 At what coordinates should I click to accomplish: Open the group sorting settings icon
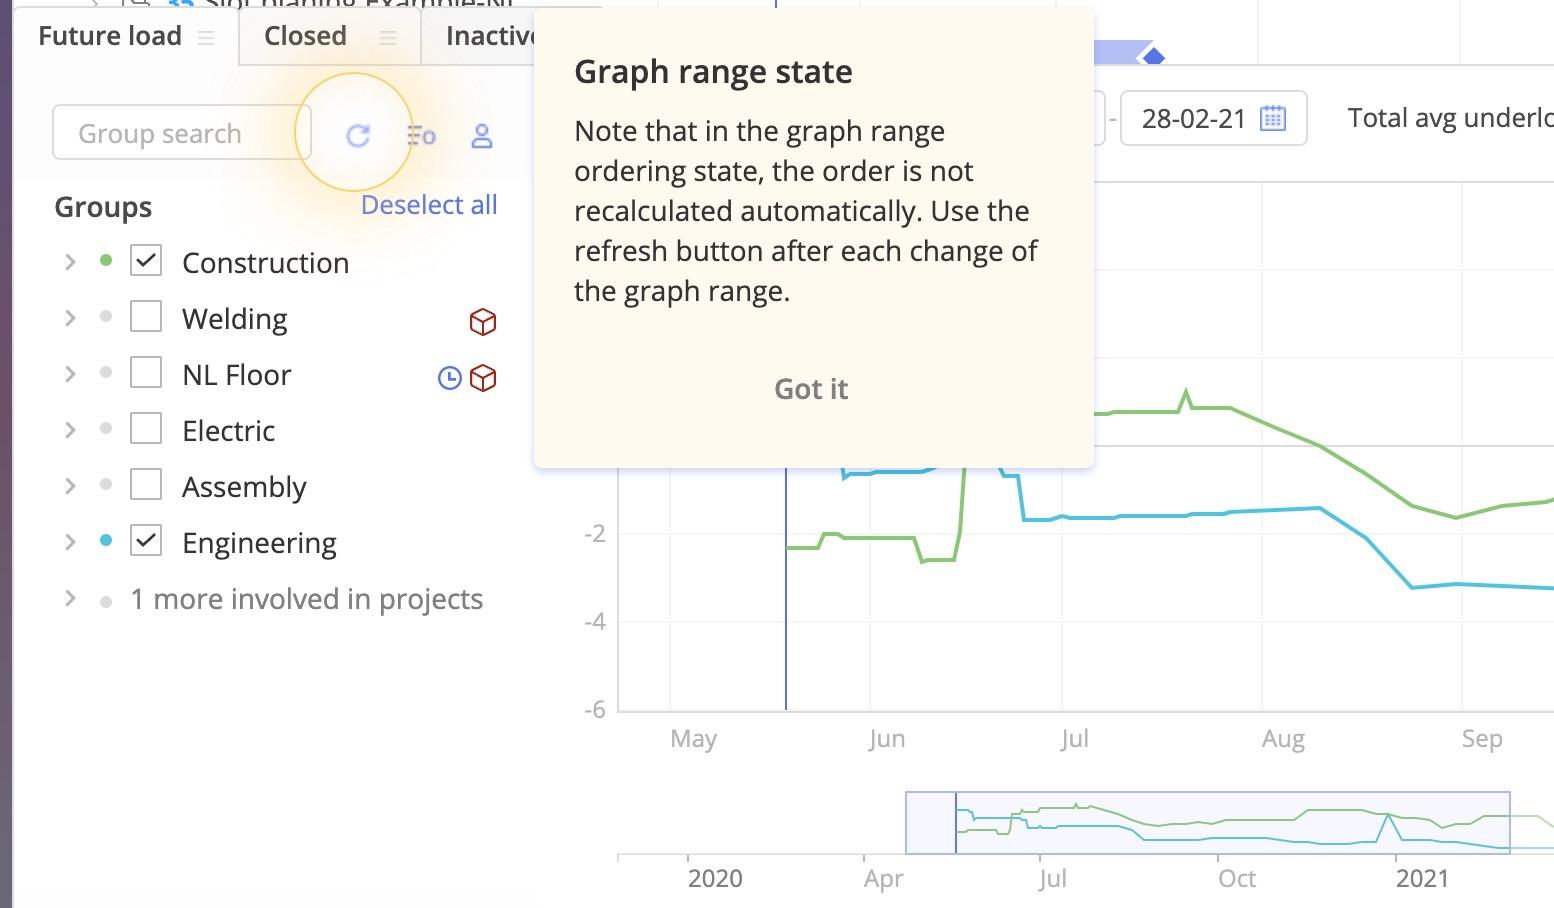point(421,135)
